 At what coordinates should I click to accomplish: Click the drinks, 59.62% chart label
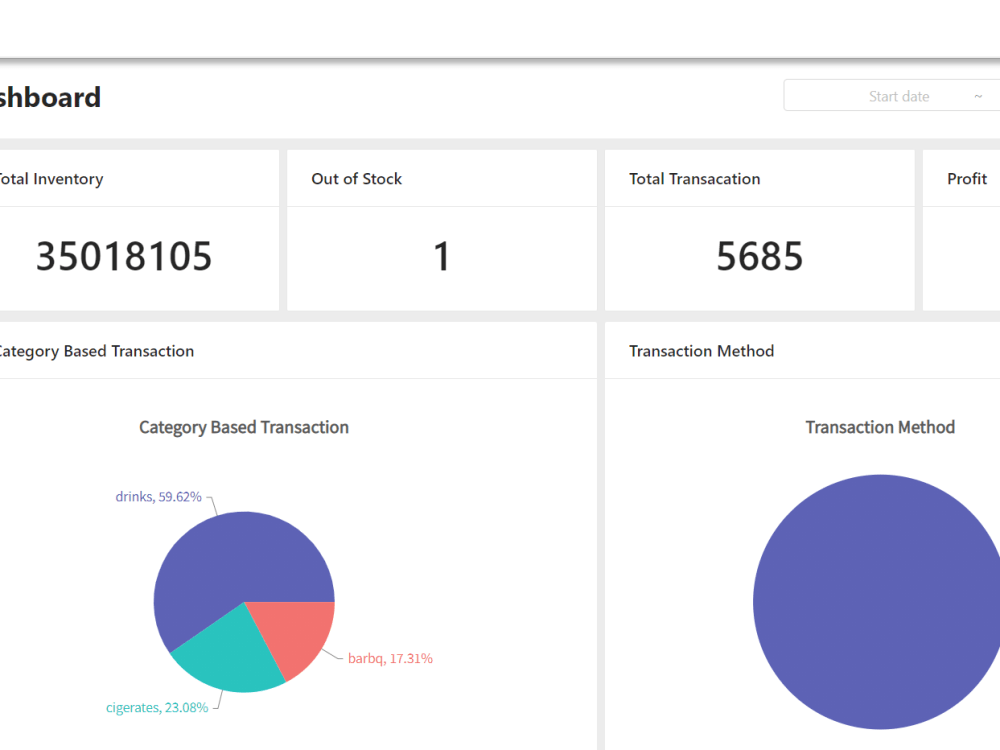point(158,497)
